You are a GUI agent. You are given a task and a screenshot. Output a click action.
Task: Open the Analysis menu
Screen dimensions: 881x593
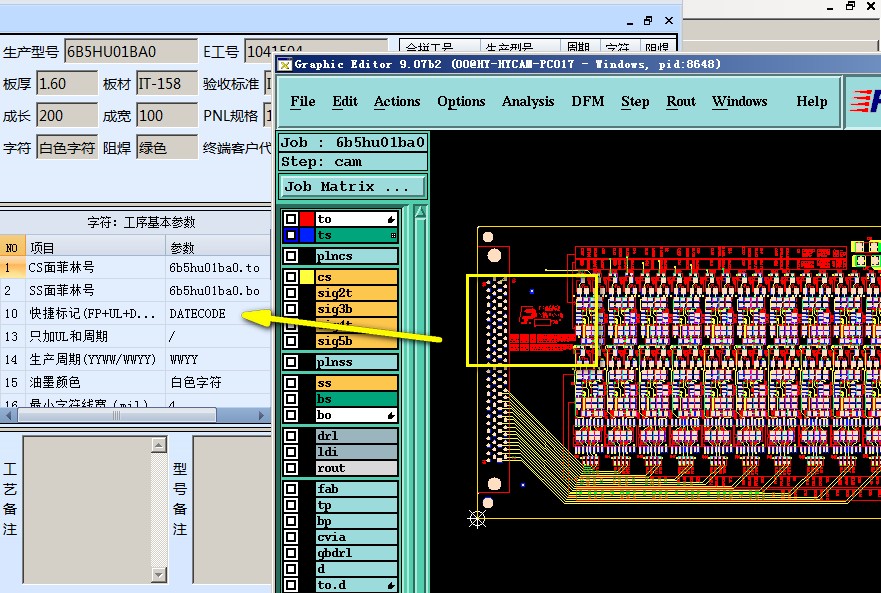point(528,101)
